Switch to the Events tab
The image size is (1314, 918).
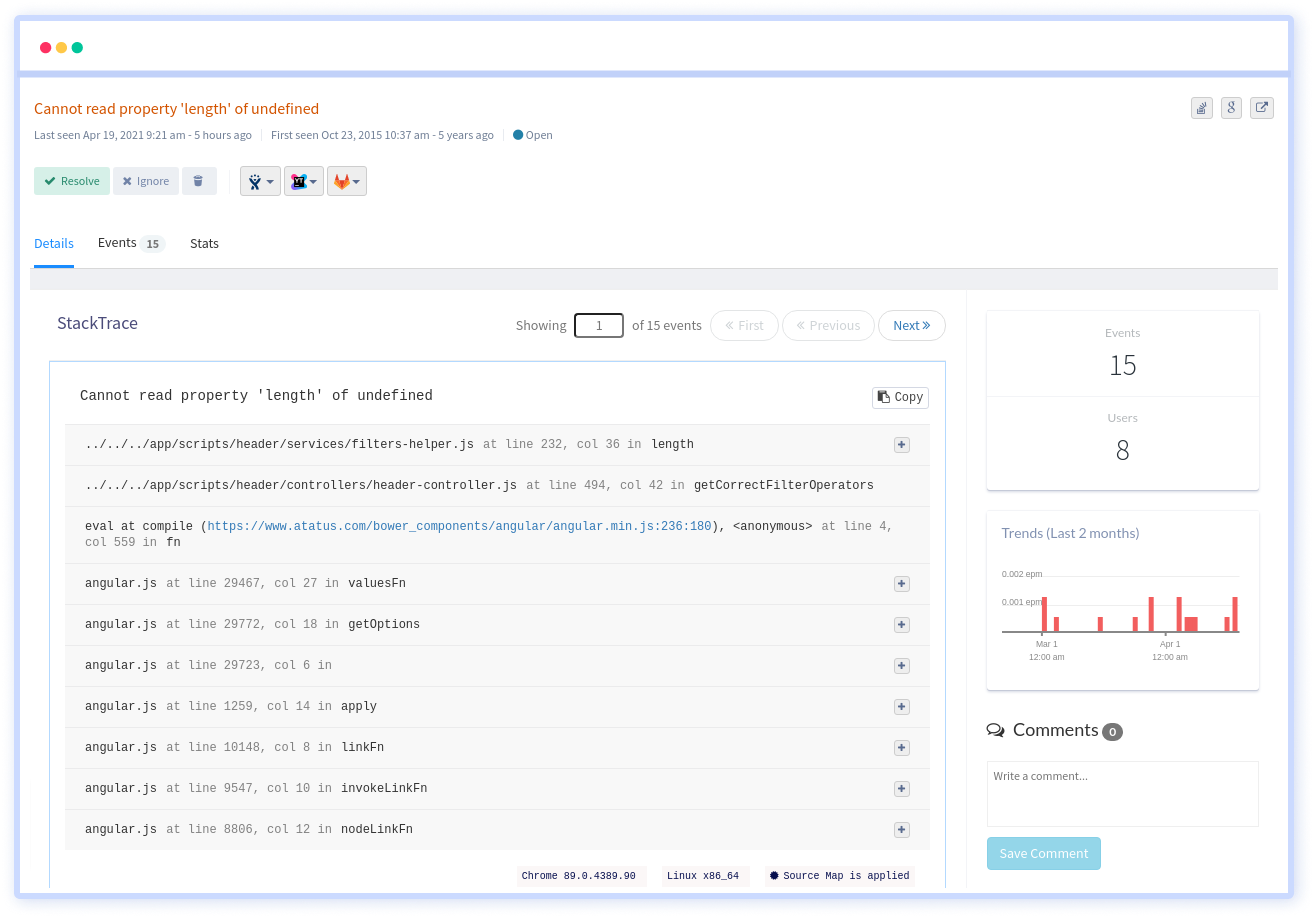pos(117,242)
